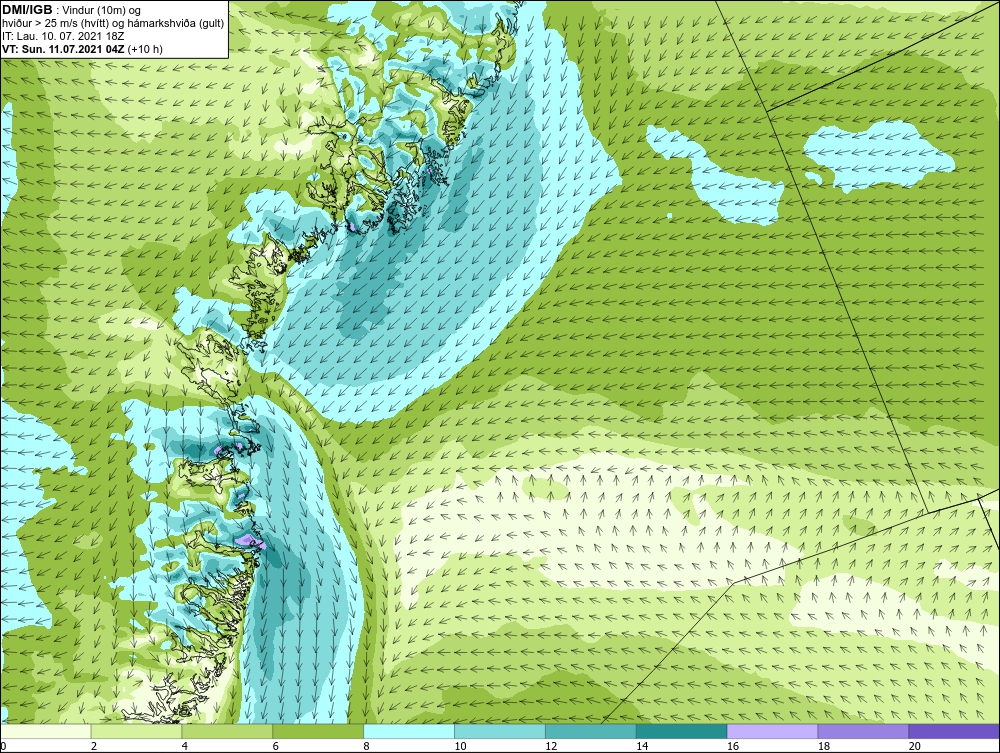The width and height of the screenshot is (1000, 753).
Task: Click the 12–14 m/s teal legend swatch
Action: tap(591, 731)
